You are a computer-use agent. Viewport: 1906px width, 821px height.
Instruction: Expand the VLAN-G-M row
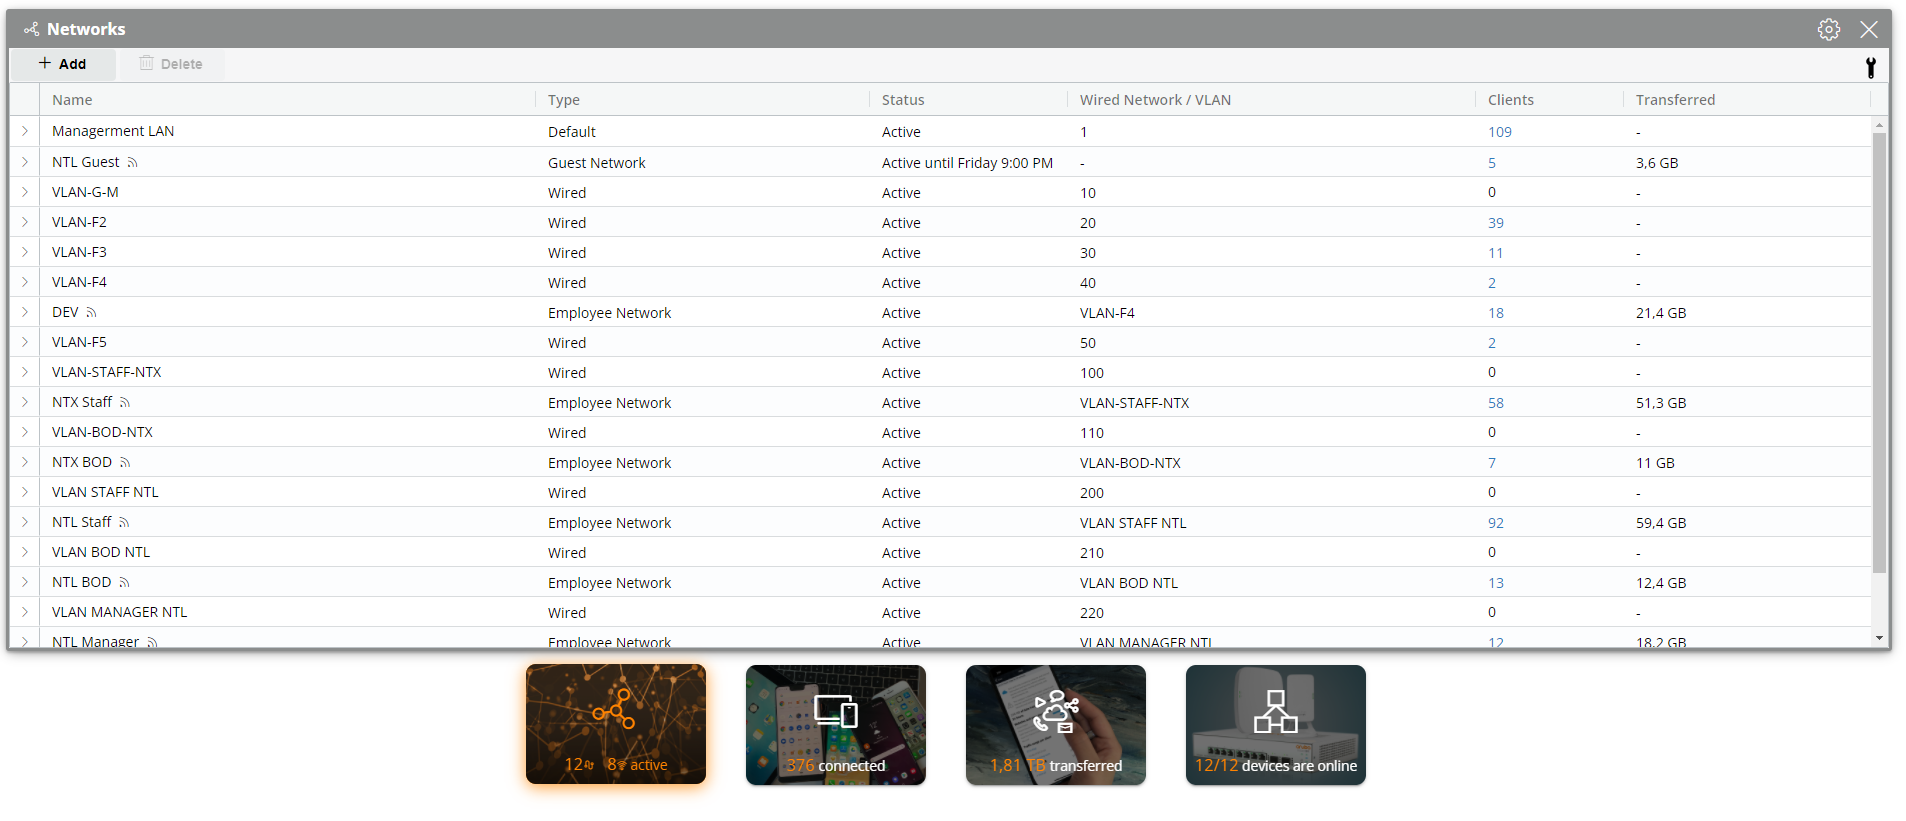(25, 192)
